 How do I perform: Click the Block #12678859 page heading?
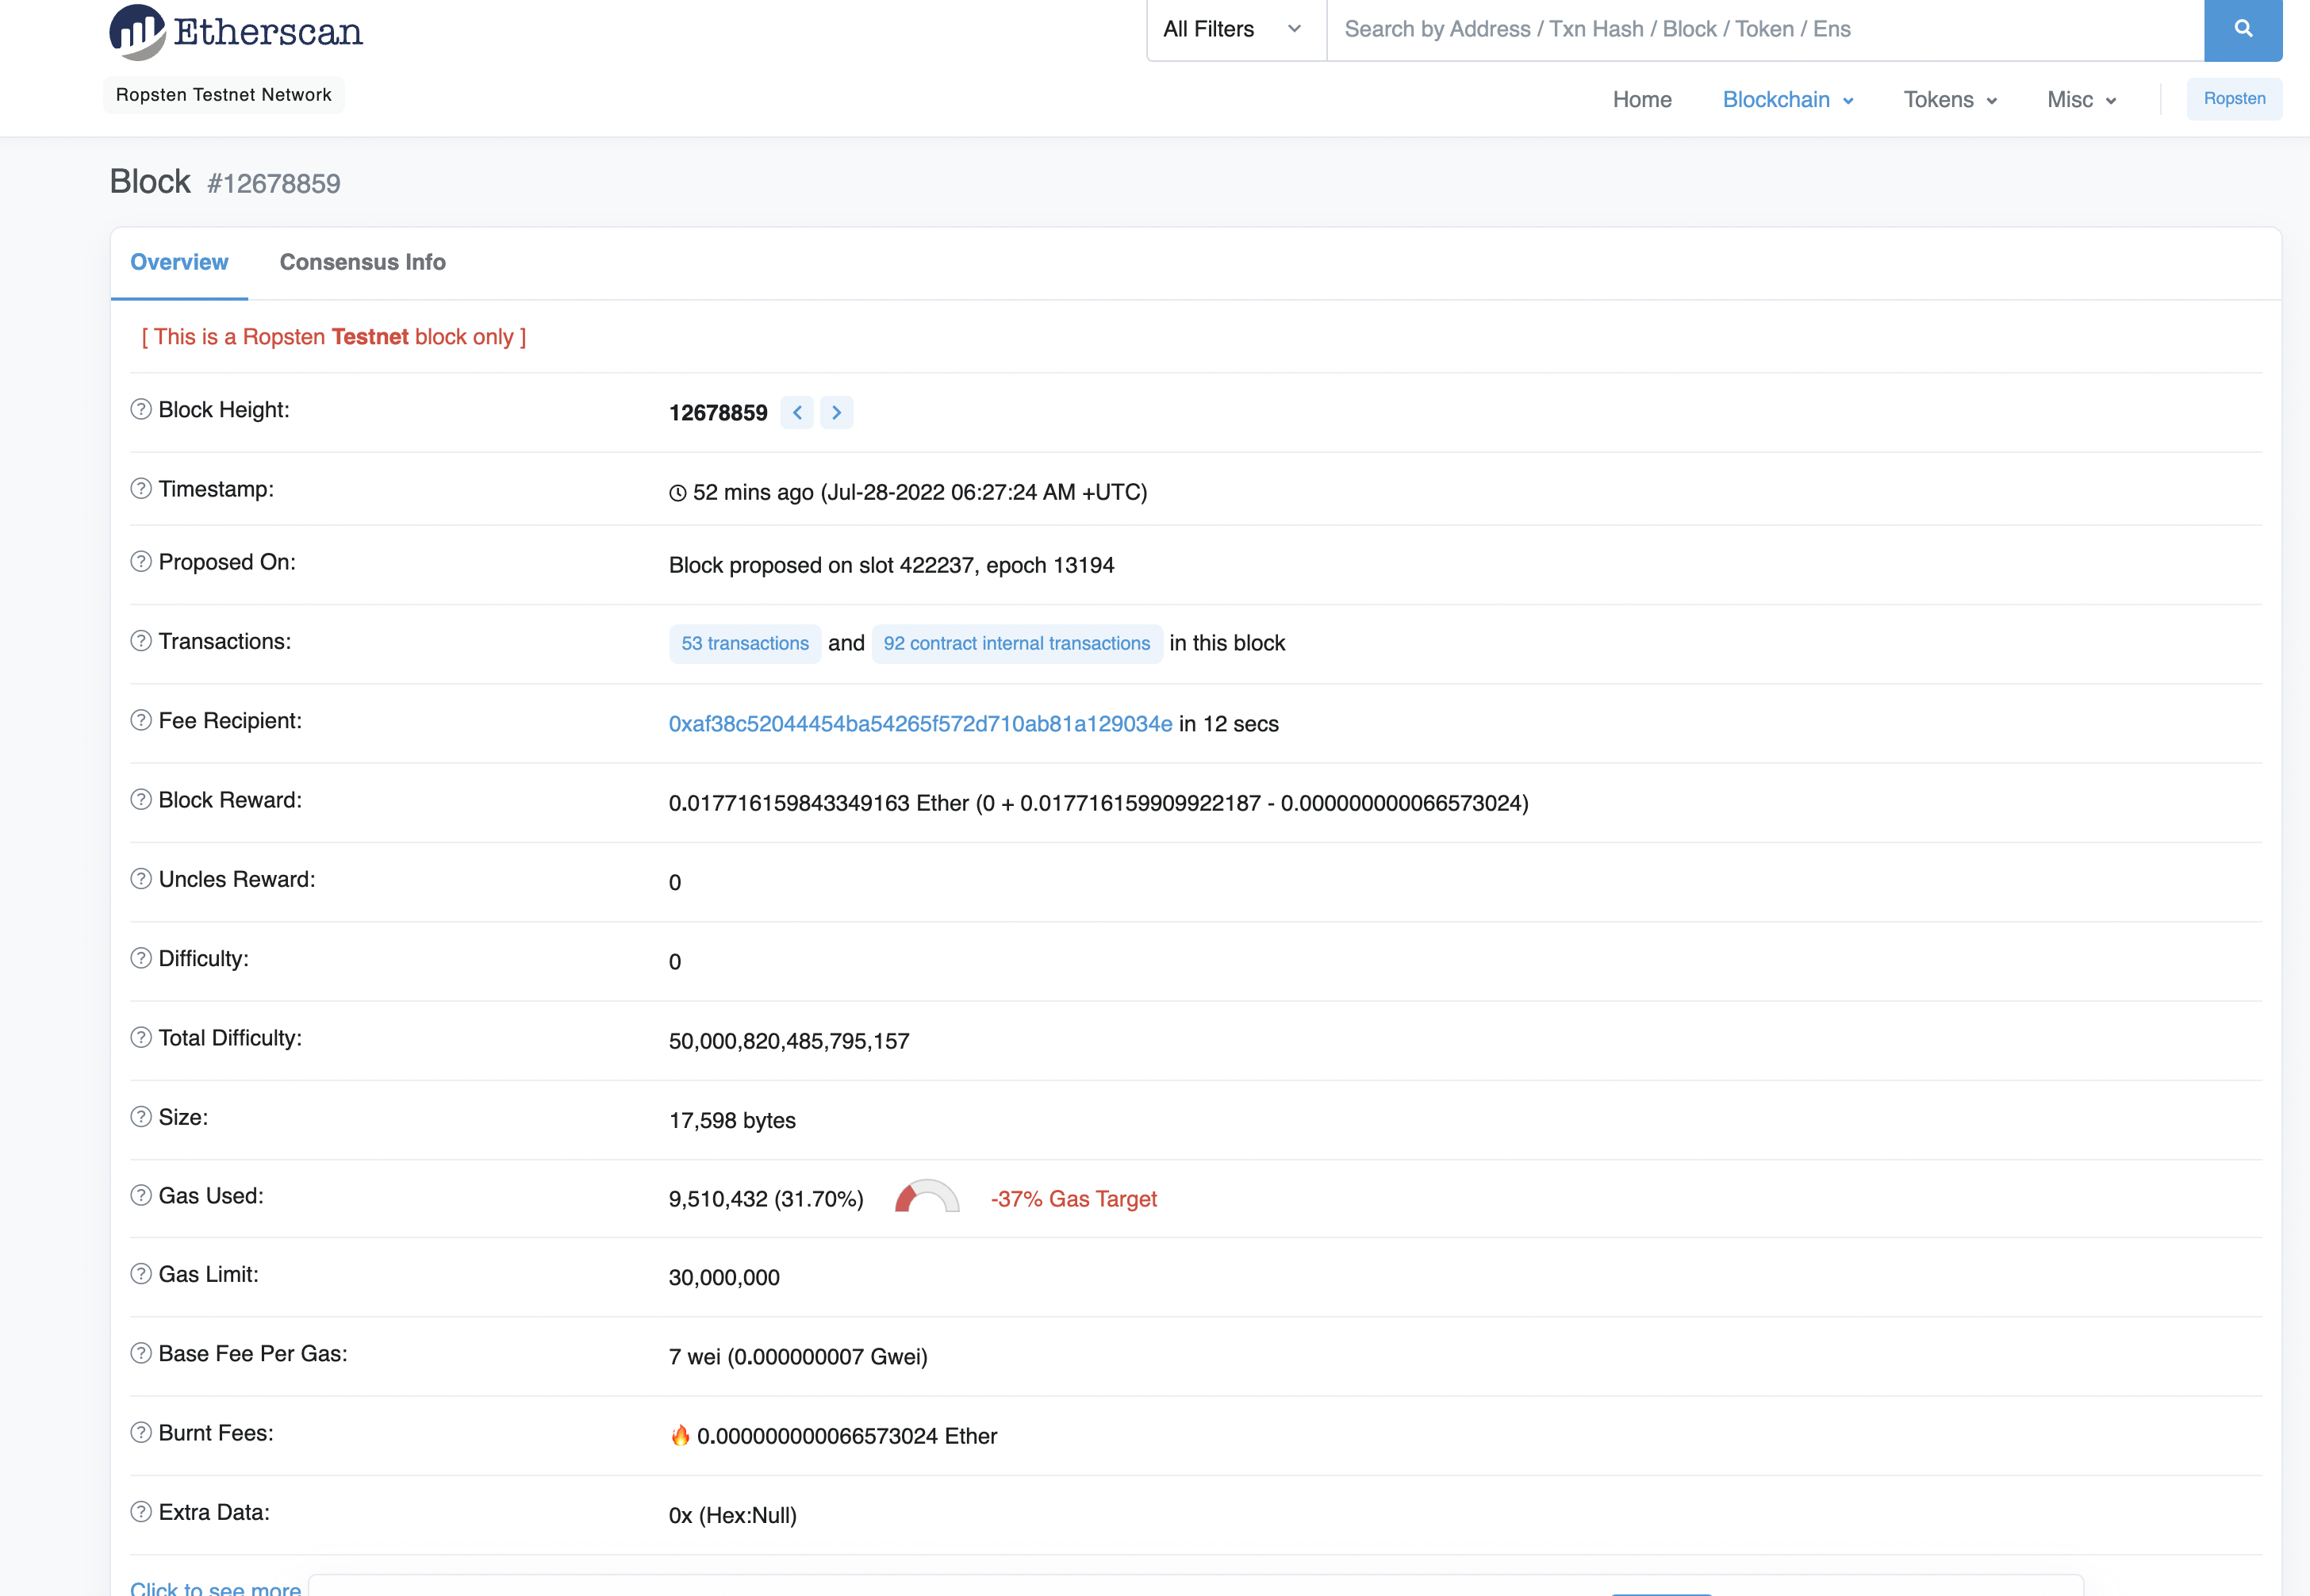pyautogui.click(x=225, y=182)
